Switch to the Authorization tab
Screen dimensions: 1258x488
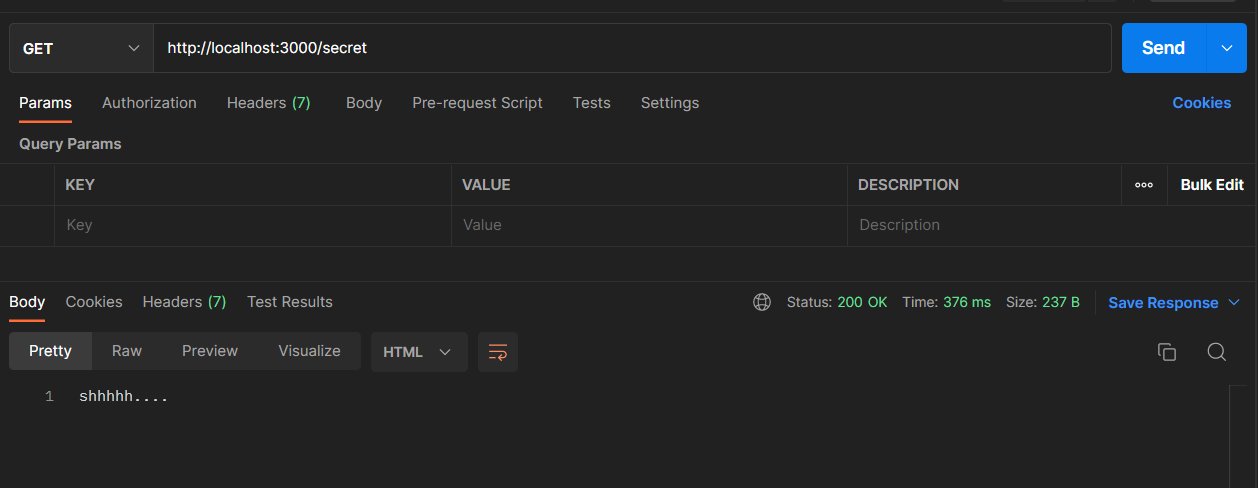(149, 103)
